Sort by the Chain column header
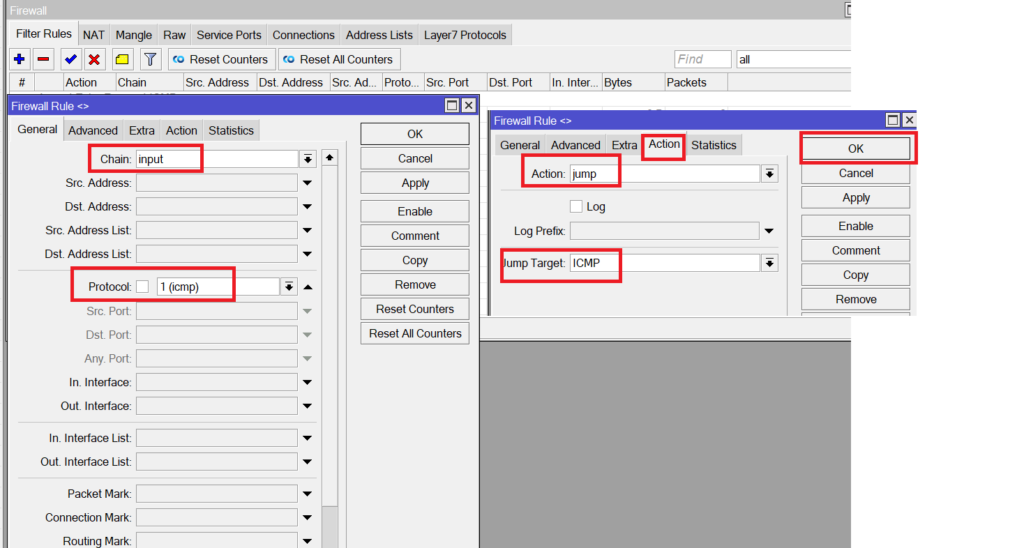This screenshot has width=1024, height=548. (150, 83)
